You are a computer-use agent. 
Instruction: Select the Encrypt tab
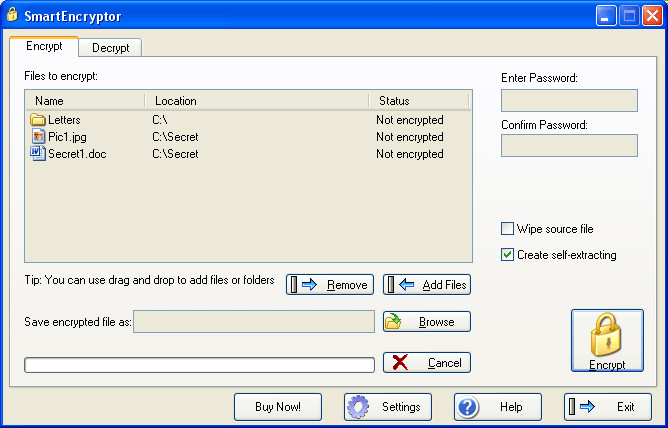point(44,46)
